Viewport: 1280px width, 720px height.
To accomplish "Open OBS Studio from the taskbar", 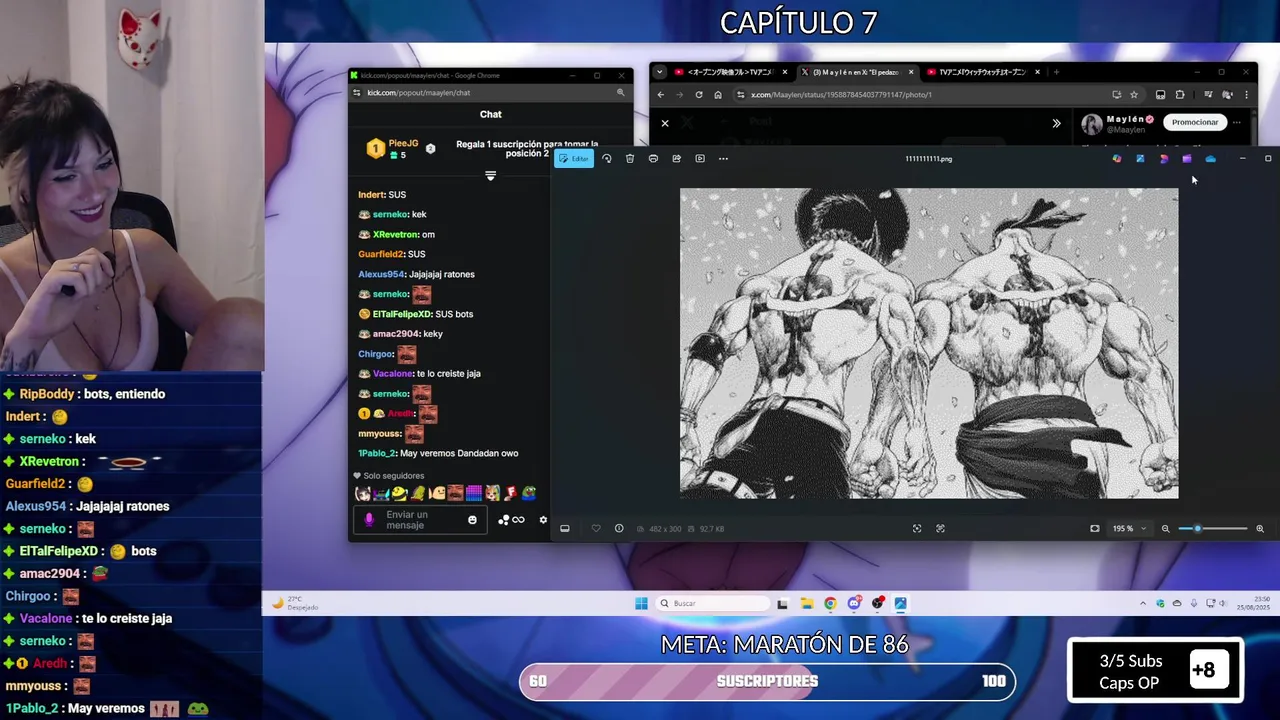I will [877, 603].
